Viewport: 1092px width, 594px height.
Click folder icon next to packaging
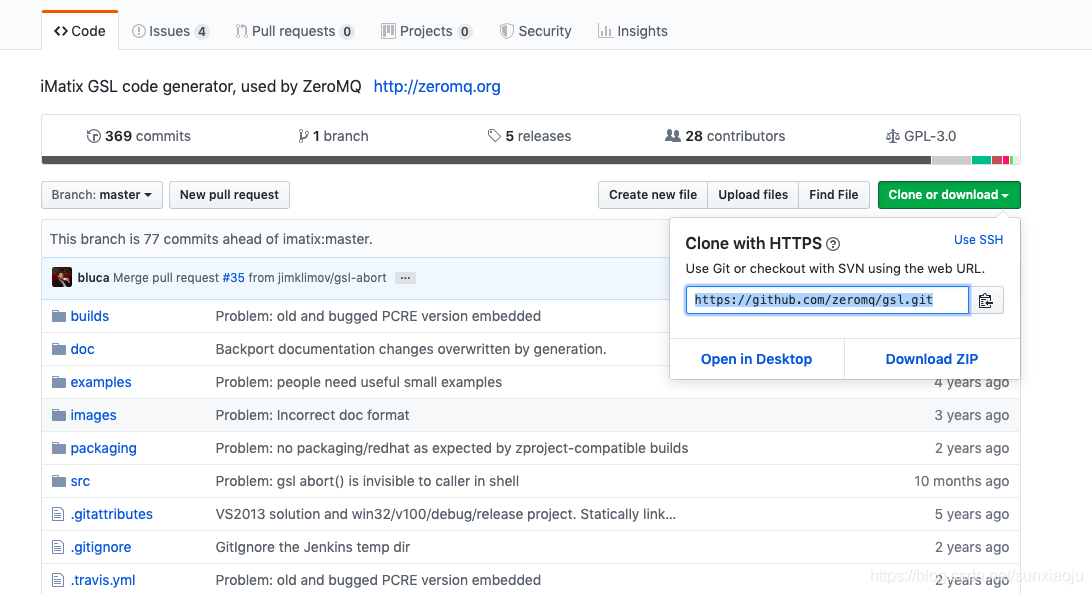click(58, 448)
